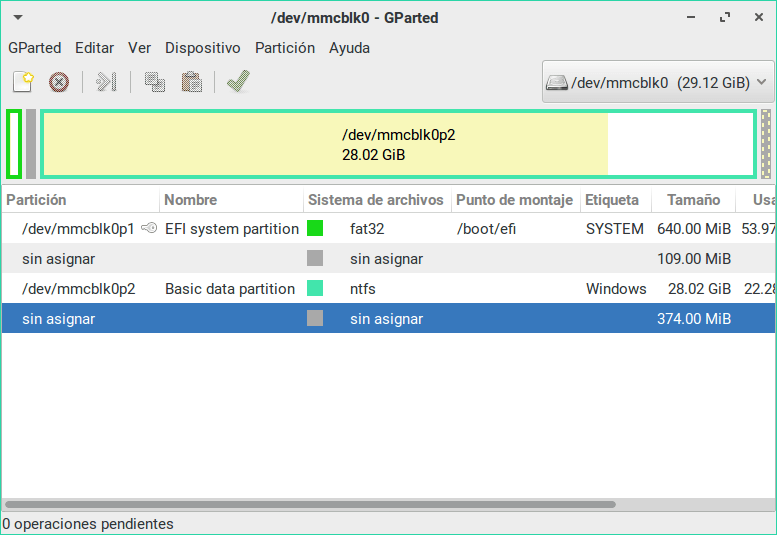
Task: Open the window menu arrow in title bar
Action: [18, 17]
